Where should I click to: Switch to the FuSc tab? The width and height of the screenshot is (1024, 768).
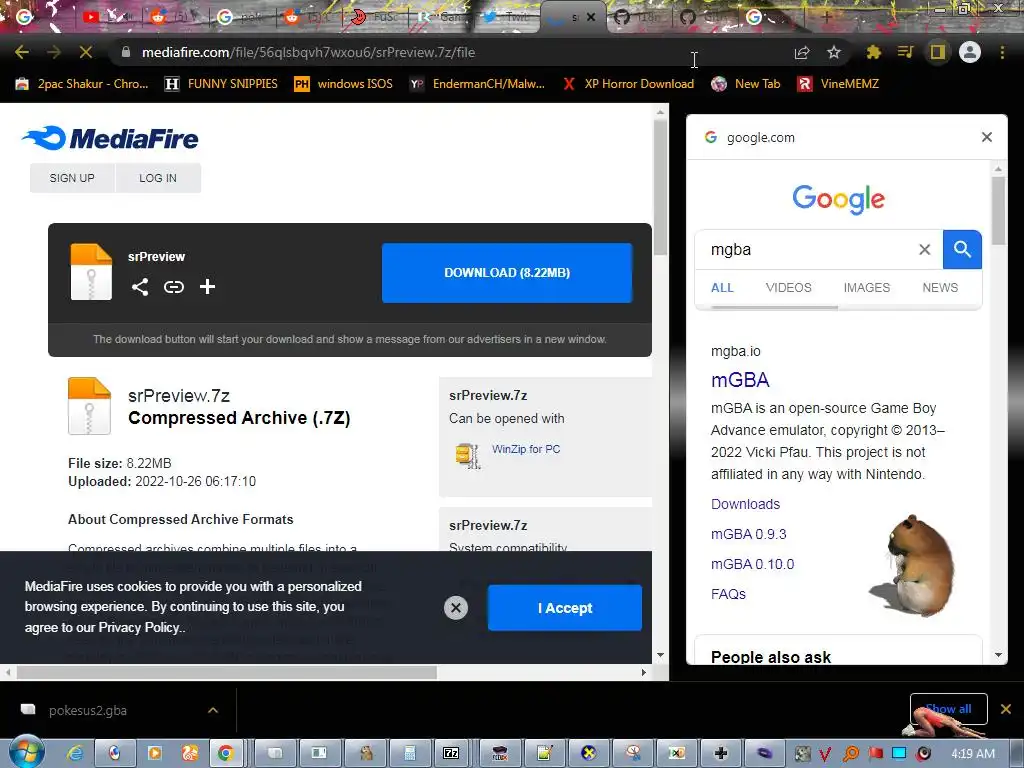point(374,17)
